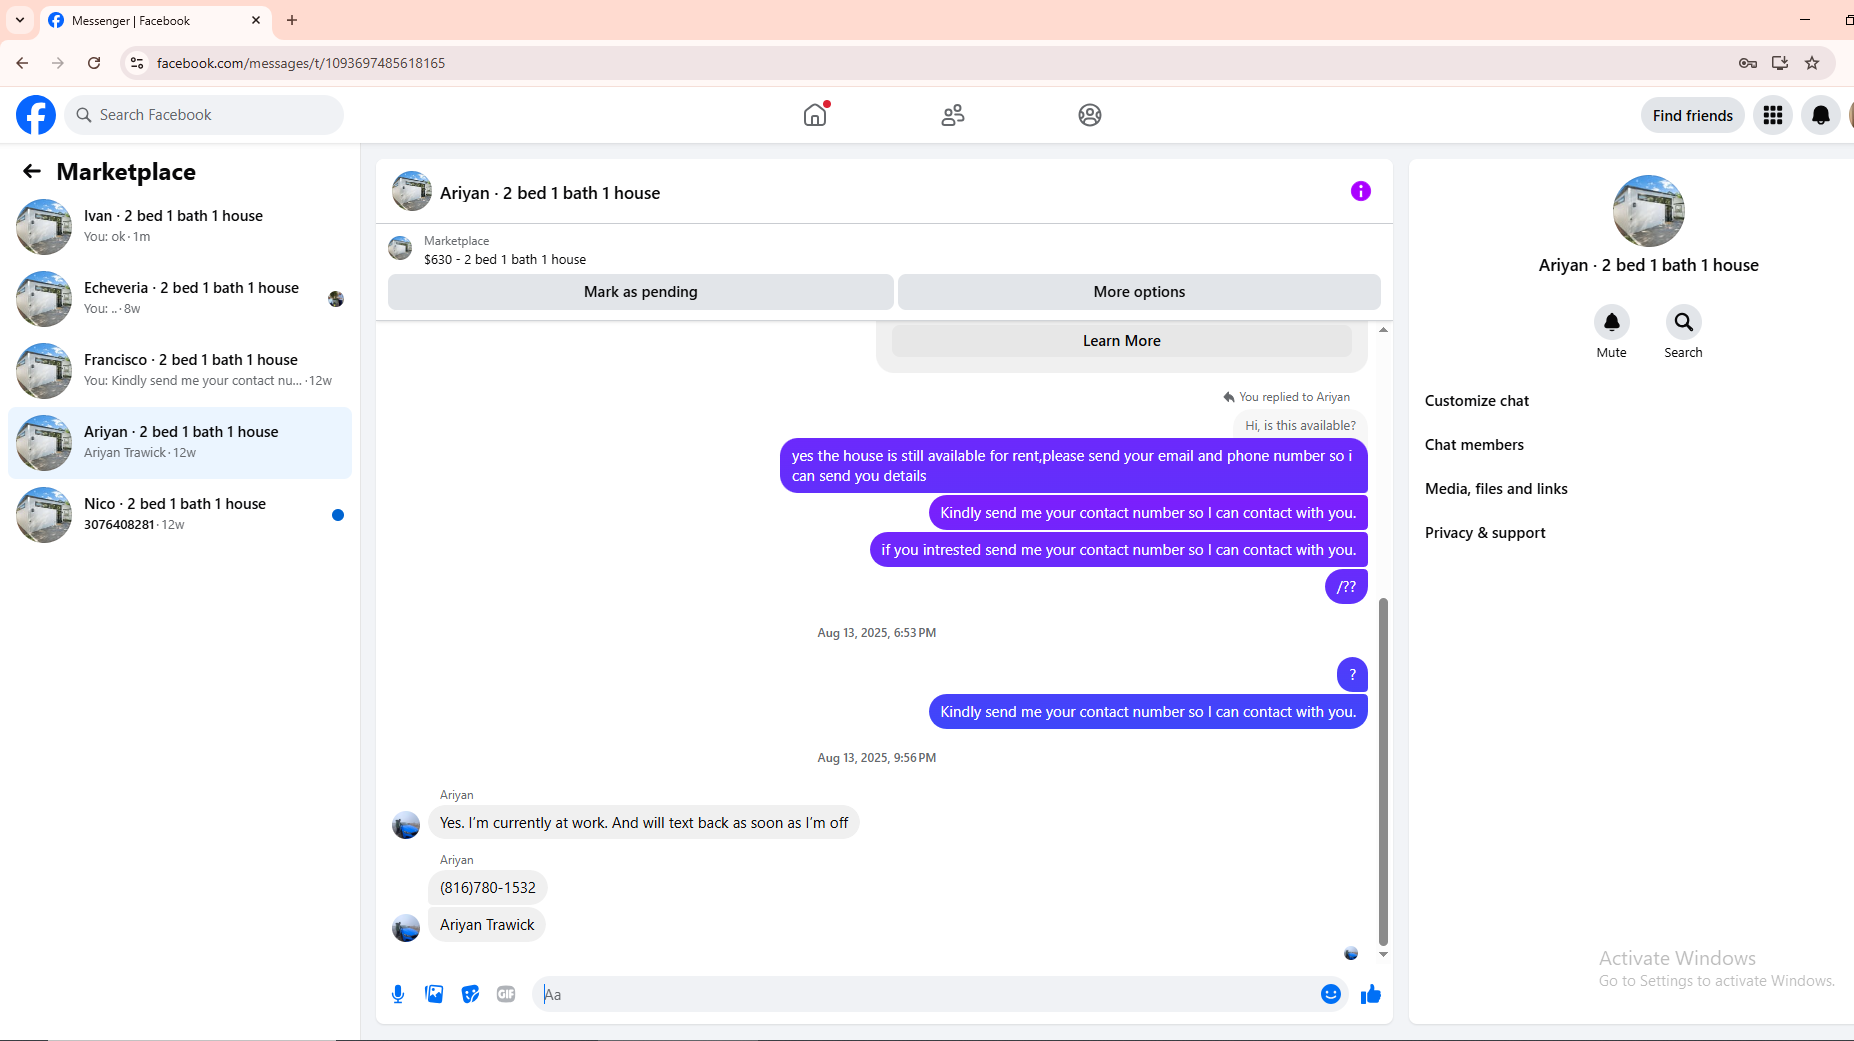The width and height of the screenshot is (1854, 1041).
Task: Expand the browser tab search dropdown
Action: coord(20,20)
